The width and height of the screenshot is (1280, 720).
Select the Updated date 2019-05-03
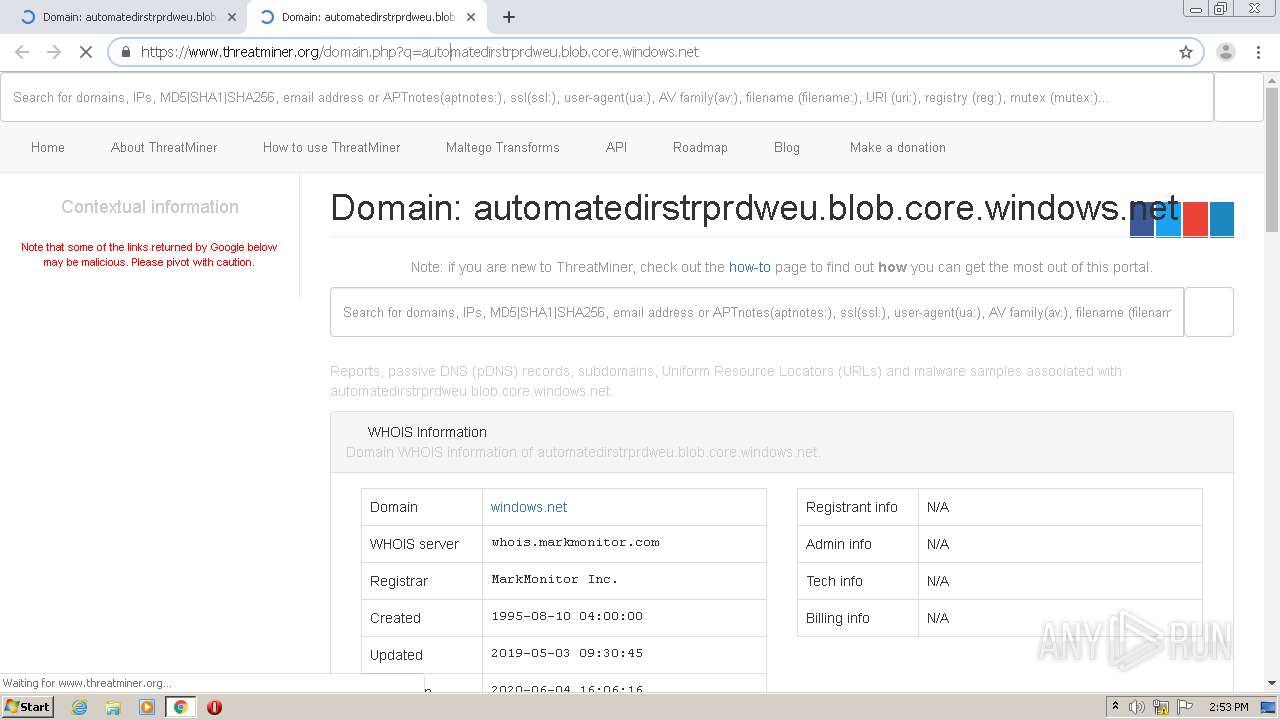pyautogui.click(x=567, y=653)
